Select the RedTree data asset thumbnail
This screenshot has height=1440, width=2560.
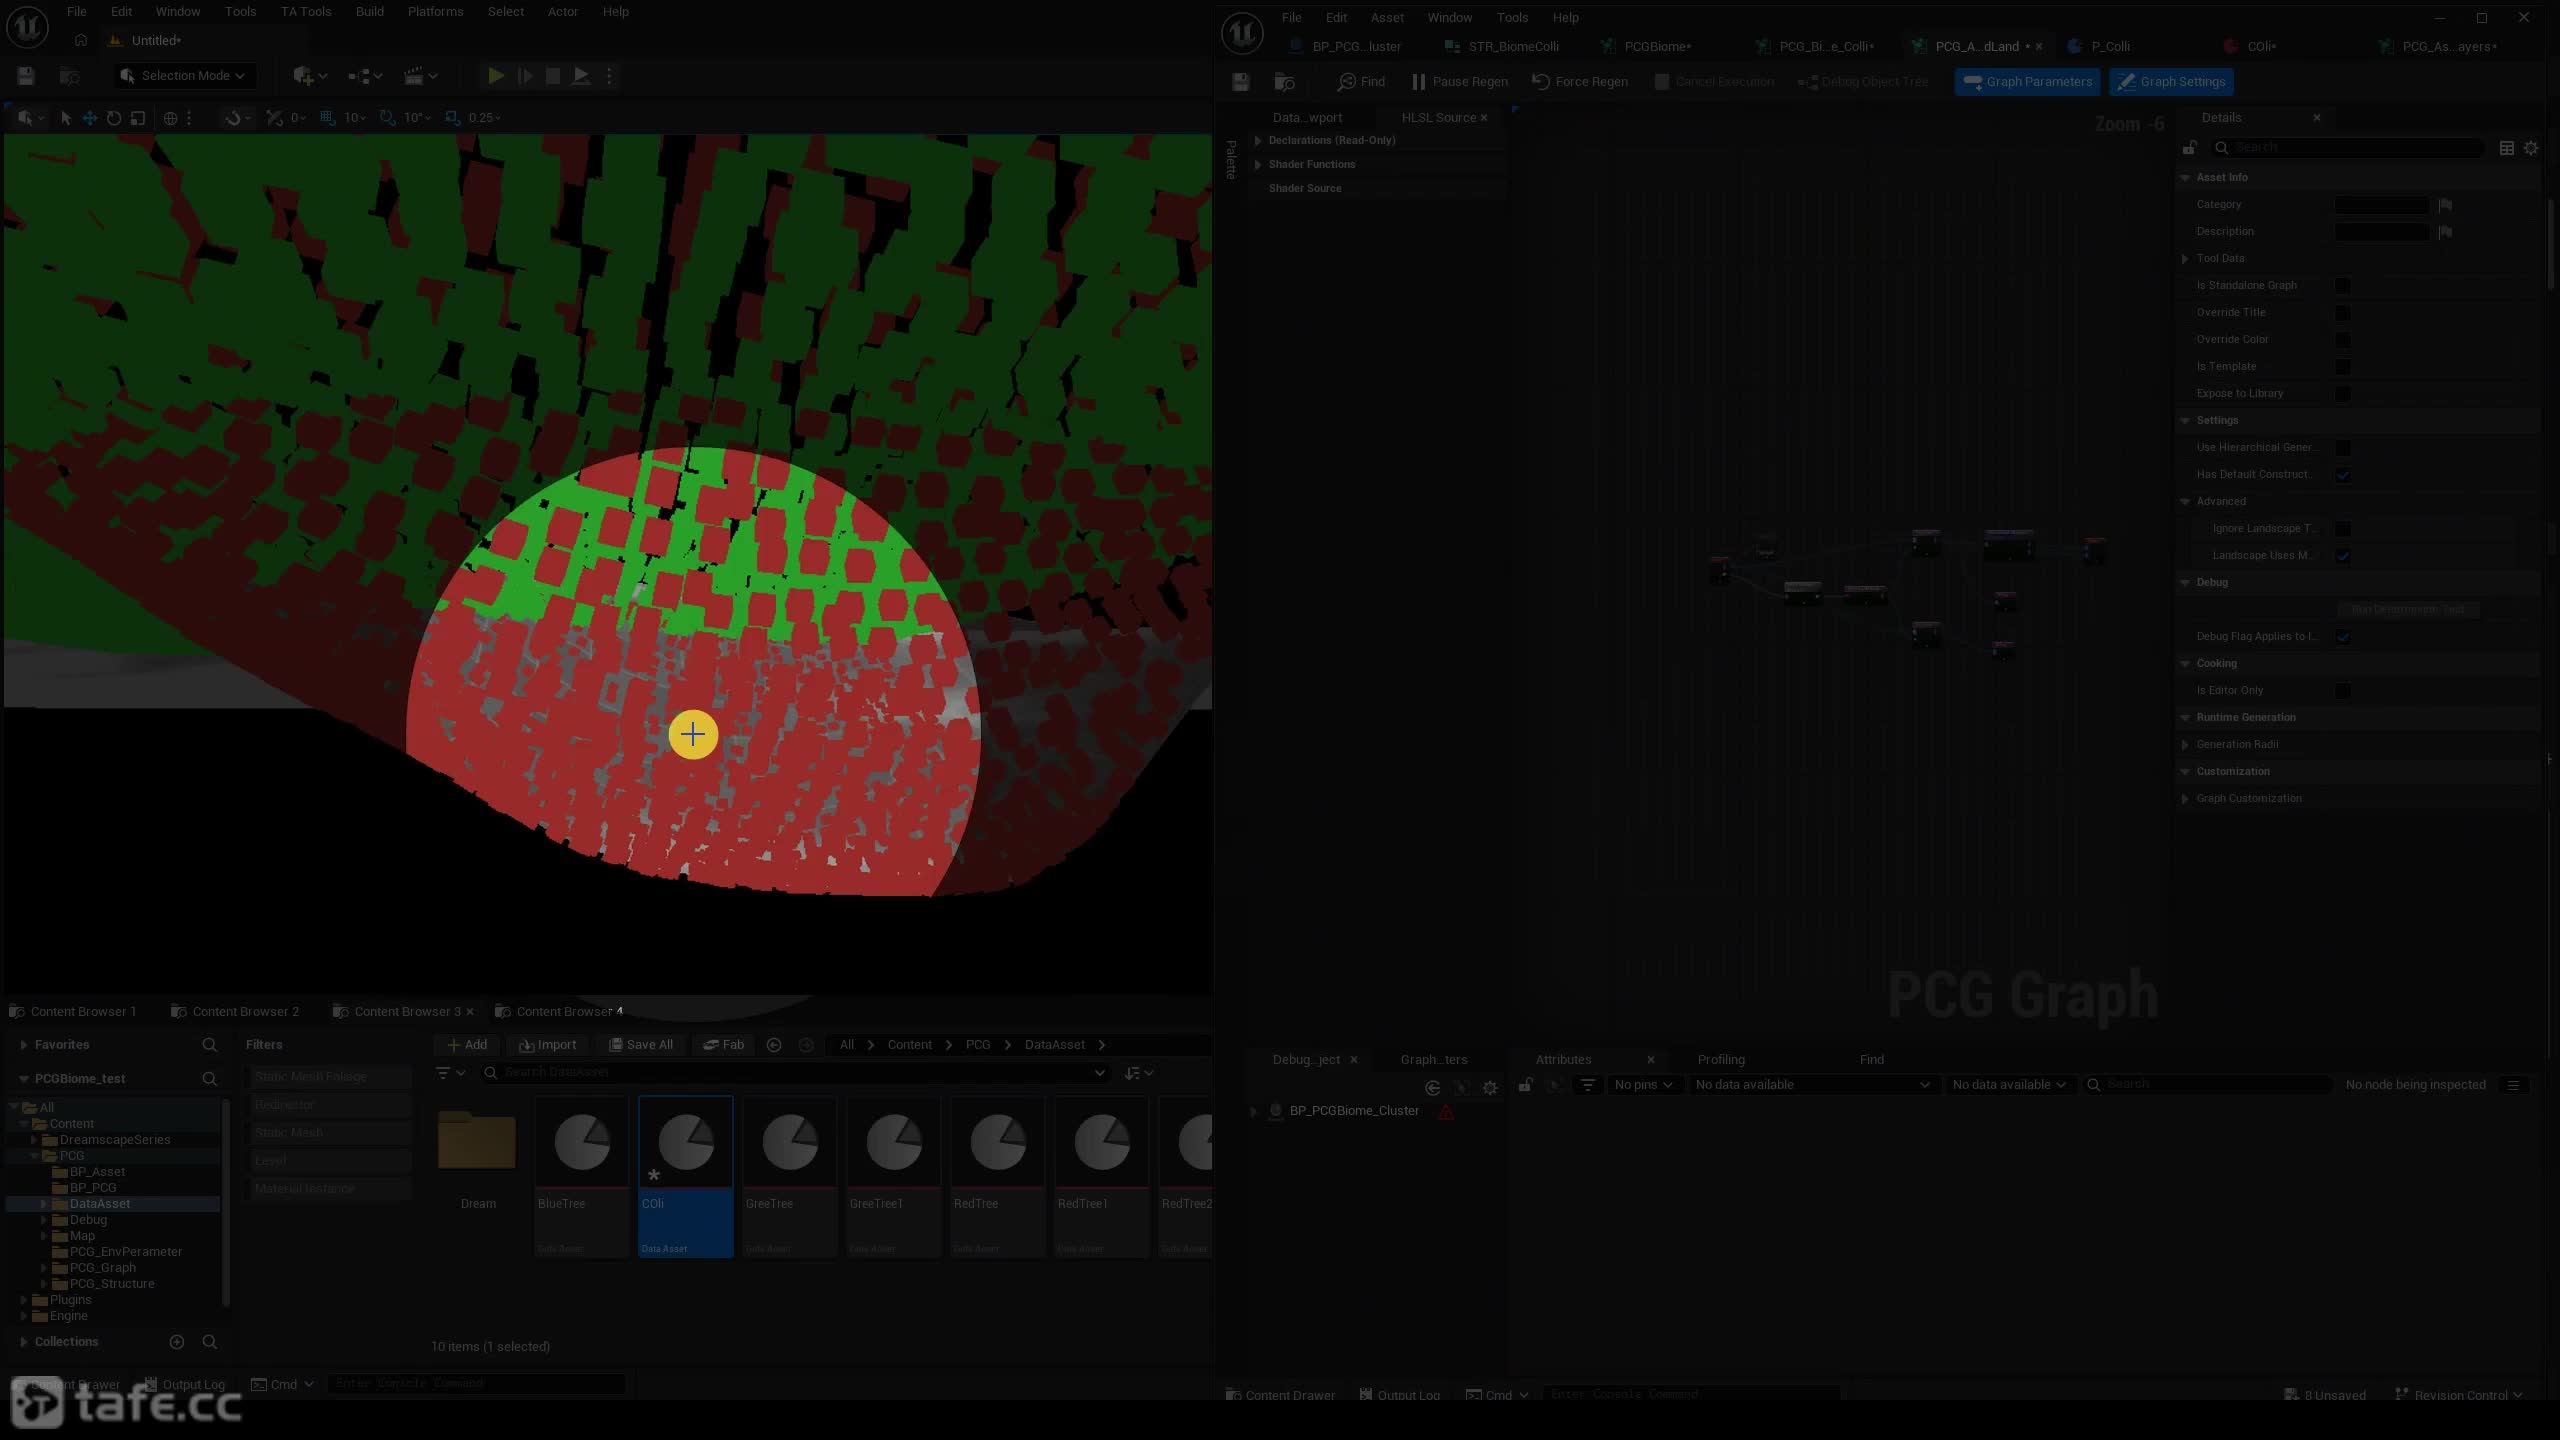click(x=998, y=1176)
